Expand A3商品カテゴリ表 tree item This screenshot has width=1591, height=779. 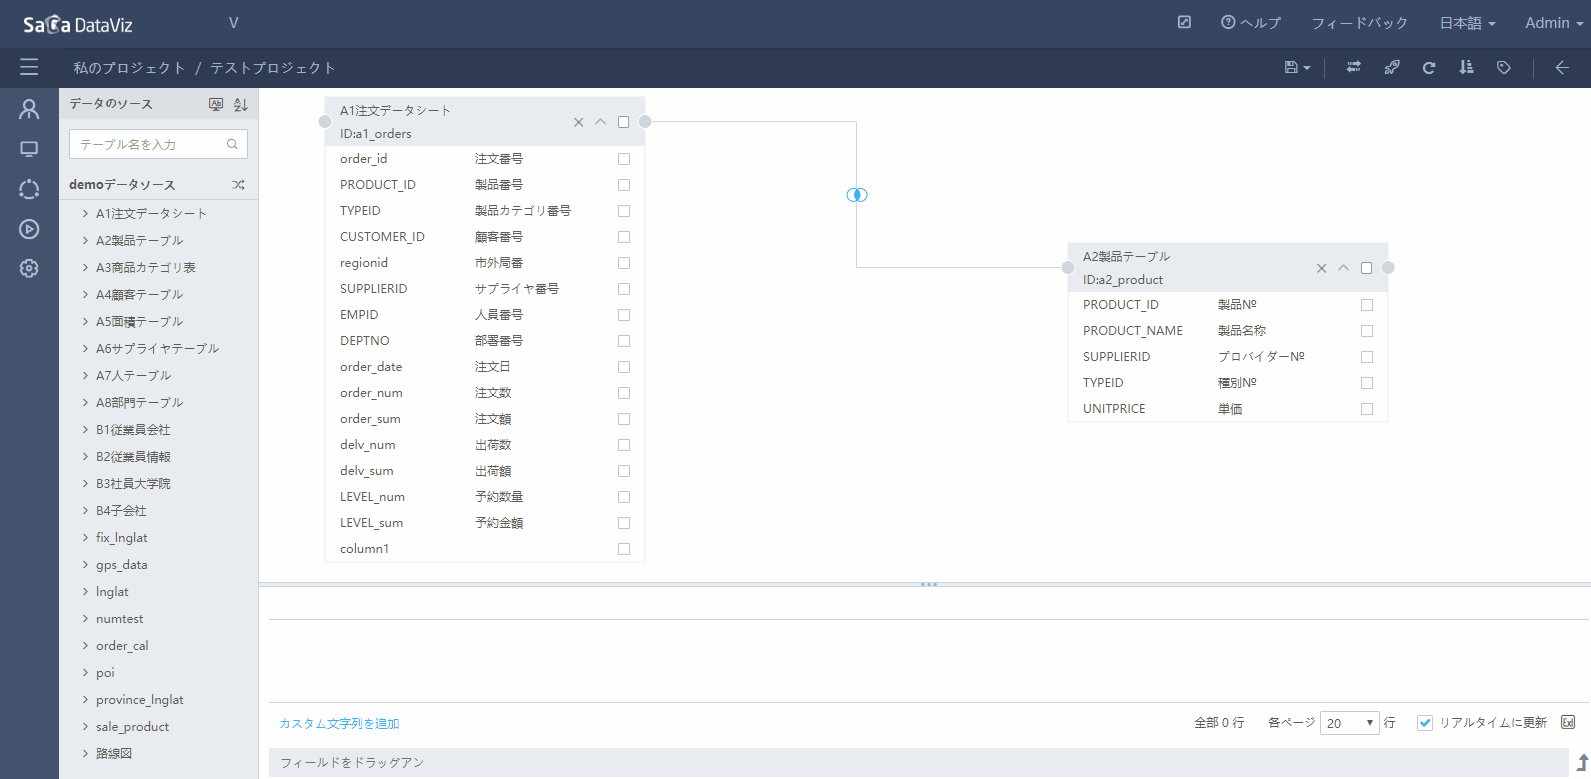pyautogui.click(x=85, y=267)
